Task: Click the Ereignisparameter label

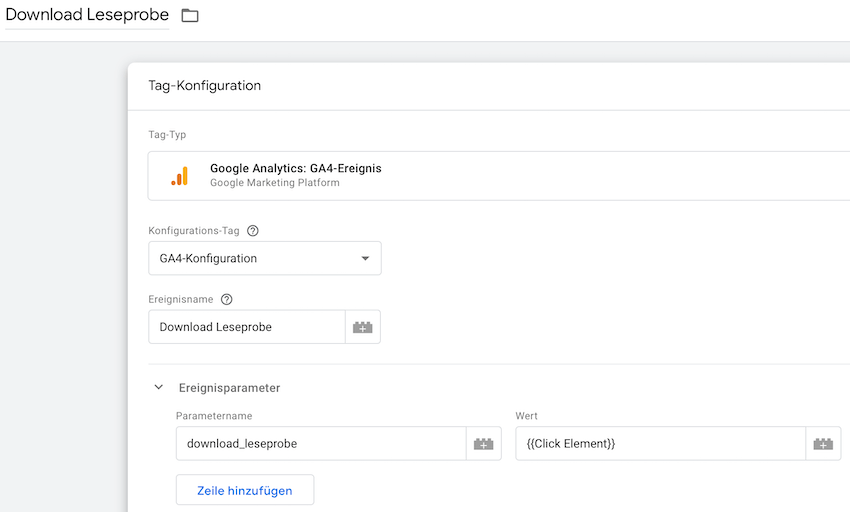Action: click(x=229, y=388)
